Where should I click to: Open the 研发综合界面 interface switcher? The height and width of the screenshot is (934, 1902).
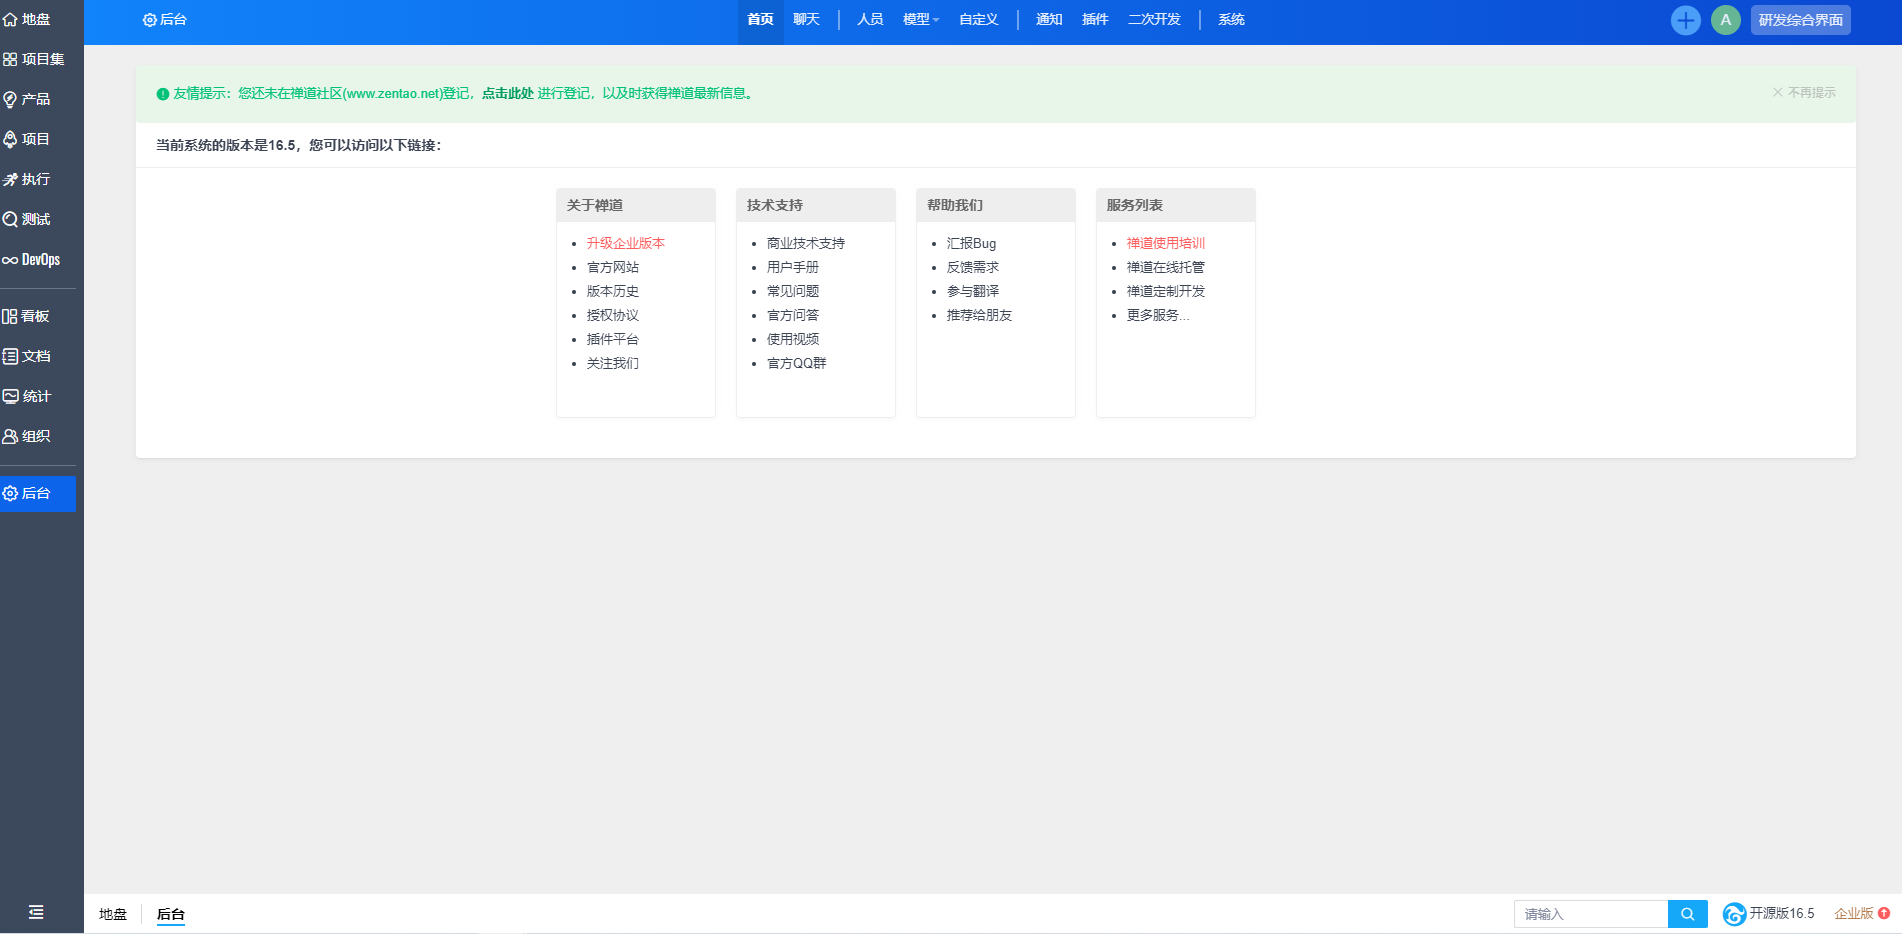(x=1800, y=20)
